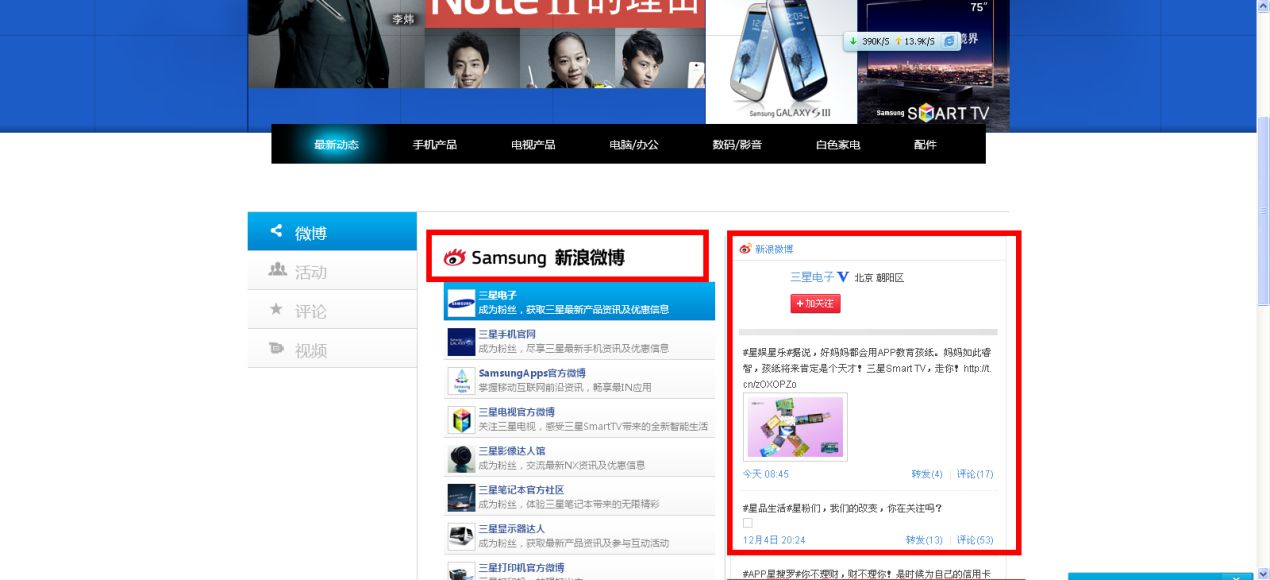Click the Galaxy avatar of 三星手机官网

461,341
